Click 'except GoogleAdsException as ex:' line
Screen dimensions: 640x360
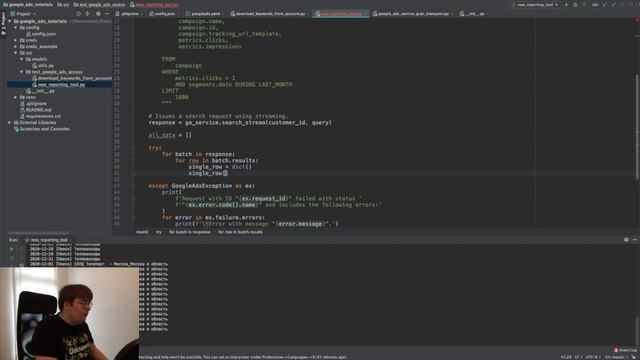pyautogui.click(x=202, y=186)
